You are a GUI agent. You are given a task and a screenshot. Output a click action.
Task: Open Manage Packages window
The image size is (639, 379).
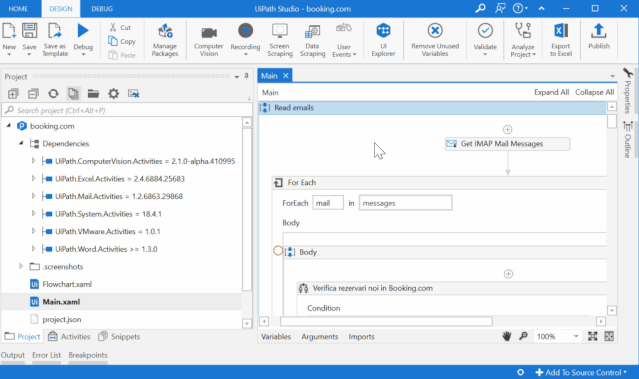[x=165, y=40]
